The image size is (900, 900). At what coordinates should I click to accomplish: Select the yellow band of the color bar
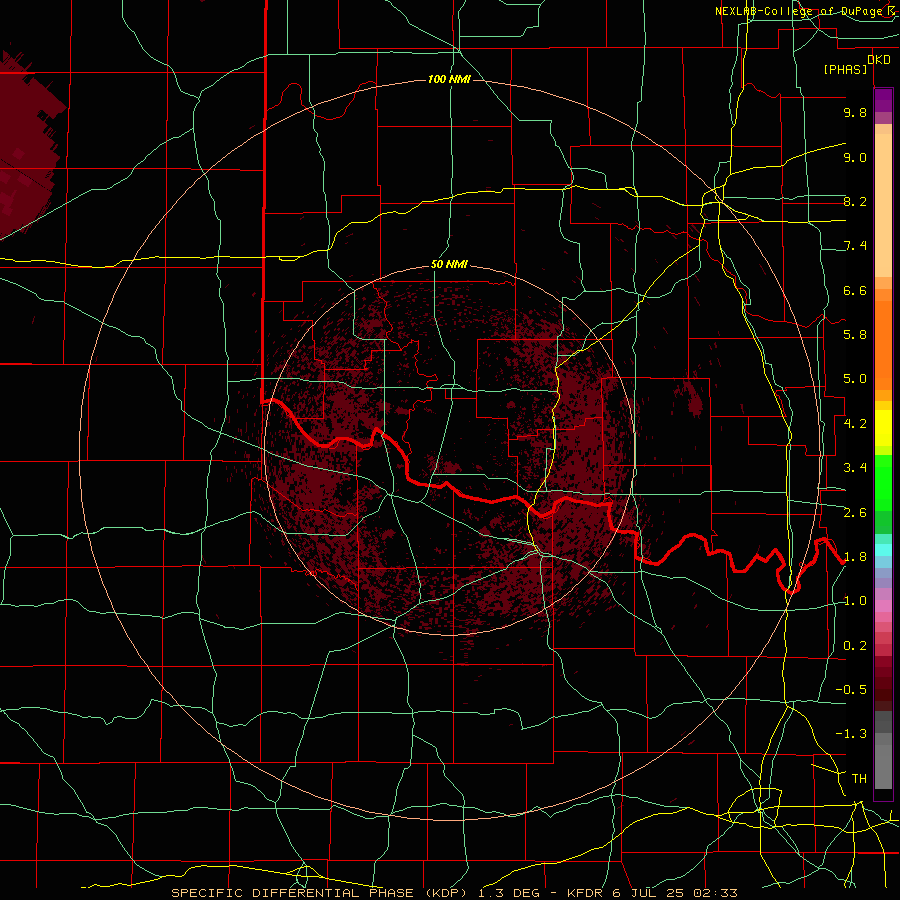pos(883,428)
